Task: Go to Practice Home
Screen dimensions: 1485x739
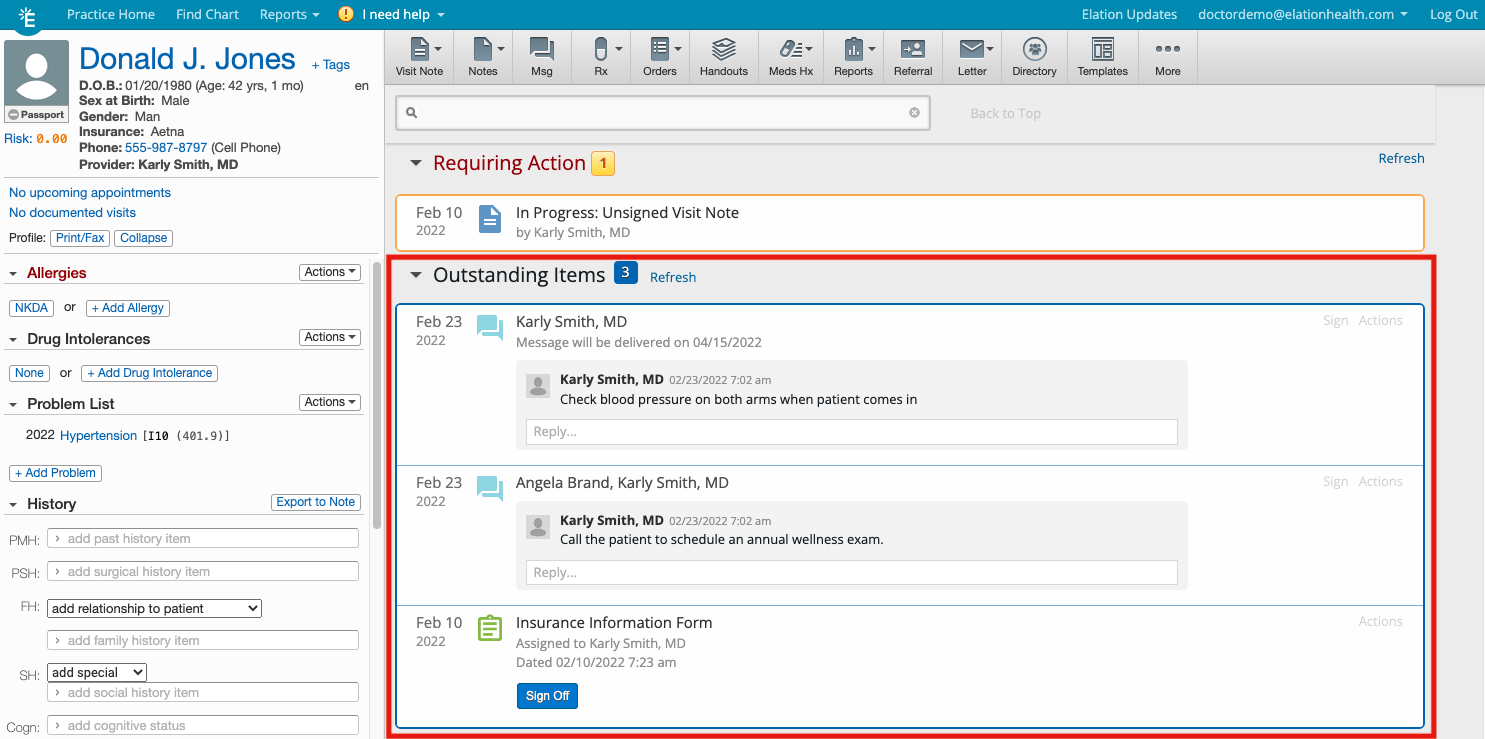Action: 110,14
